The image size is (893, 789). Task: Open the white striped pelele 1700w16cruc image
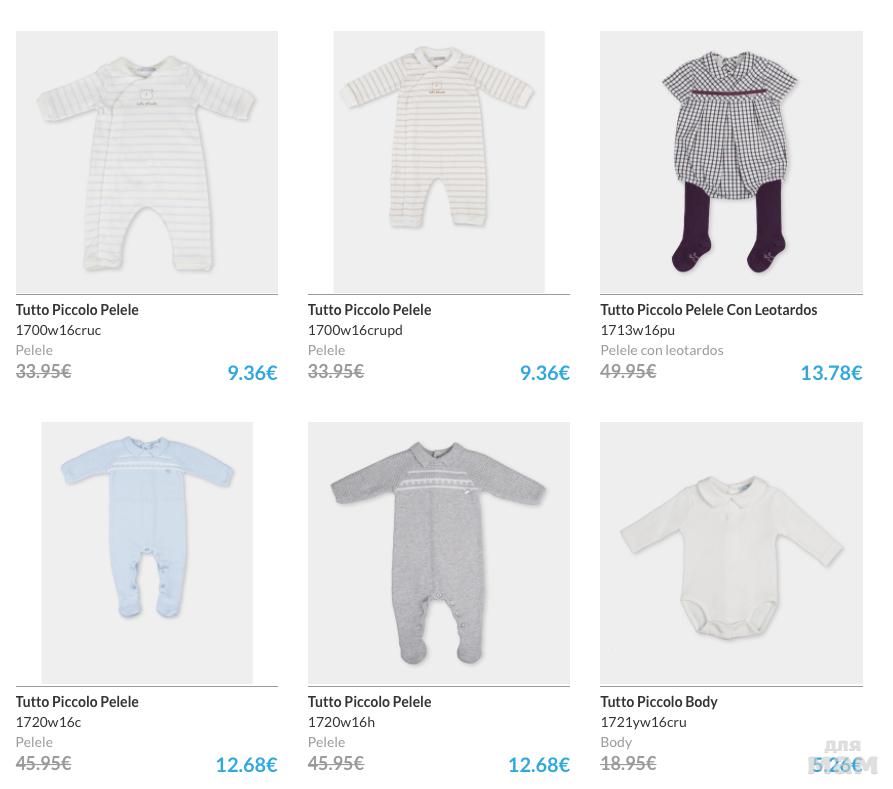(146, 162)
